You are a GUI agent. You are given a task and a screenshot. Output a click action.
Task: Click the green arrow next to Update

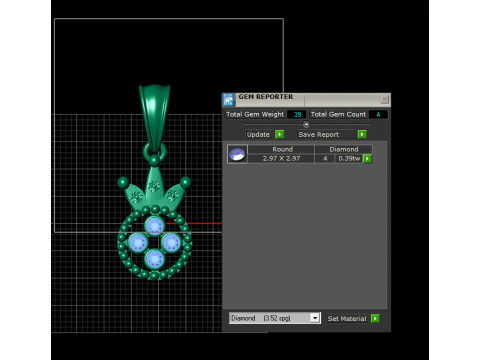tap(279, 134)
